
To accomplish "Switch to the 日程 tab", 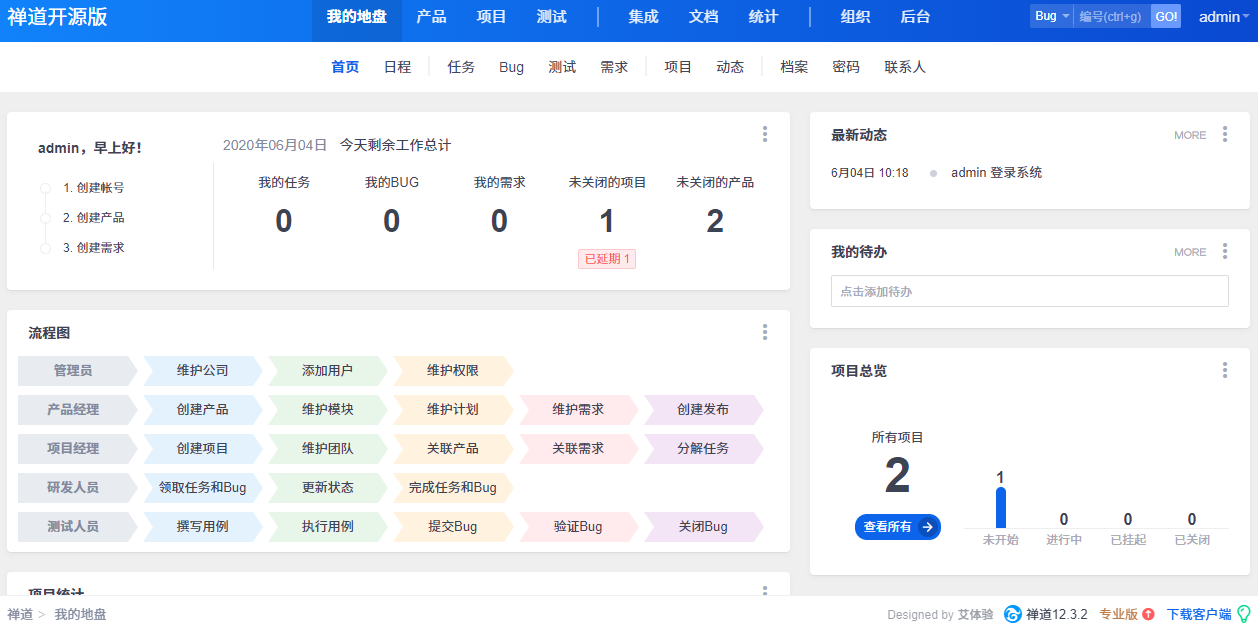I will [x=397, y=67].
